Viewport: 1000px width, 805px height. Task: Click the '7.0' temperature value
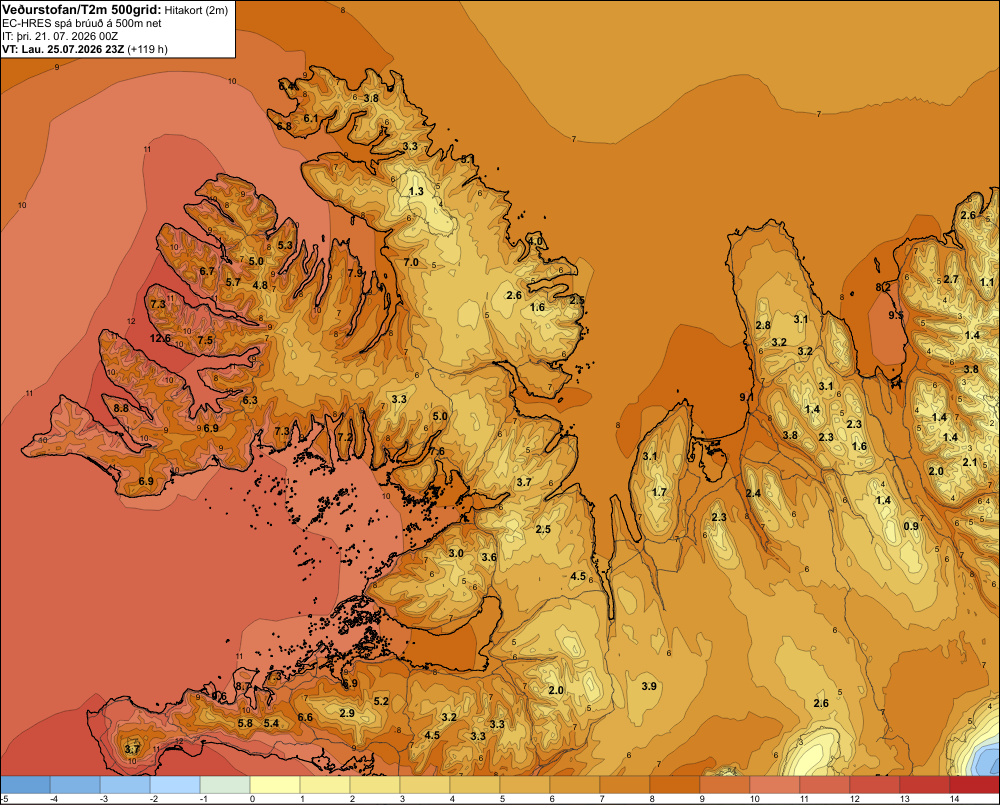click(x=411, y=262)
